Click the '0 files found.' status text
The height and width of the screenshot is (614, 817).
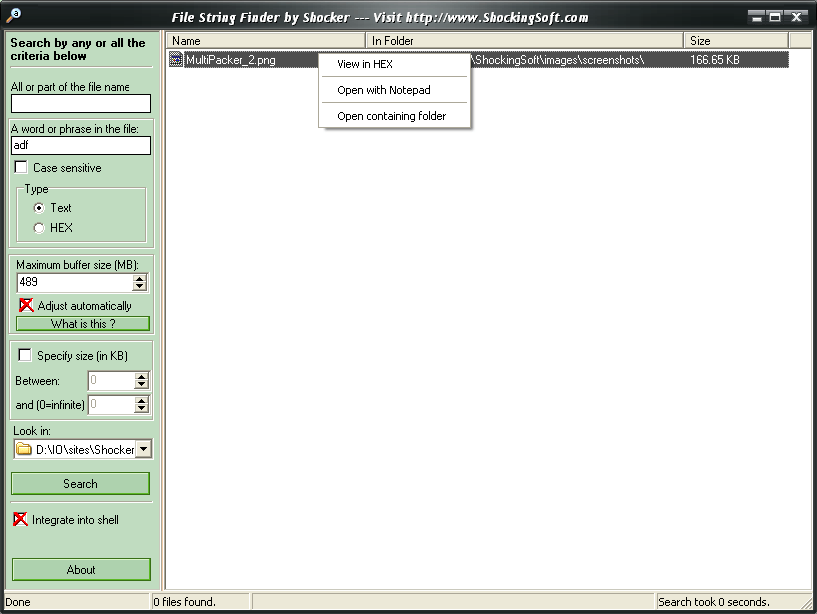click(184, 602)
